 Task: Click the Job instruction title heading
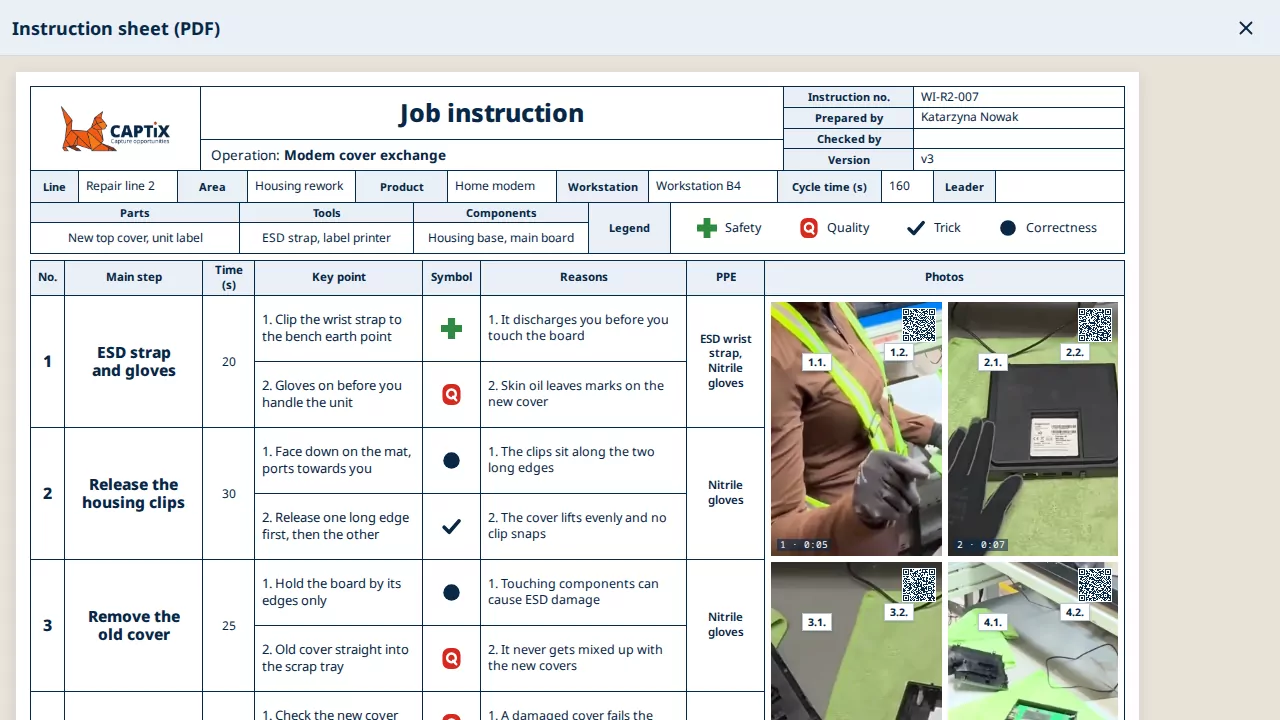(491, 113)
